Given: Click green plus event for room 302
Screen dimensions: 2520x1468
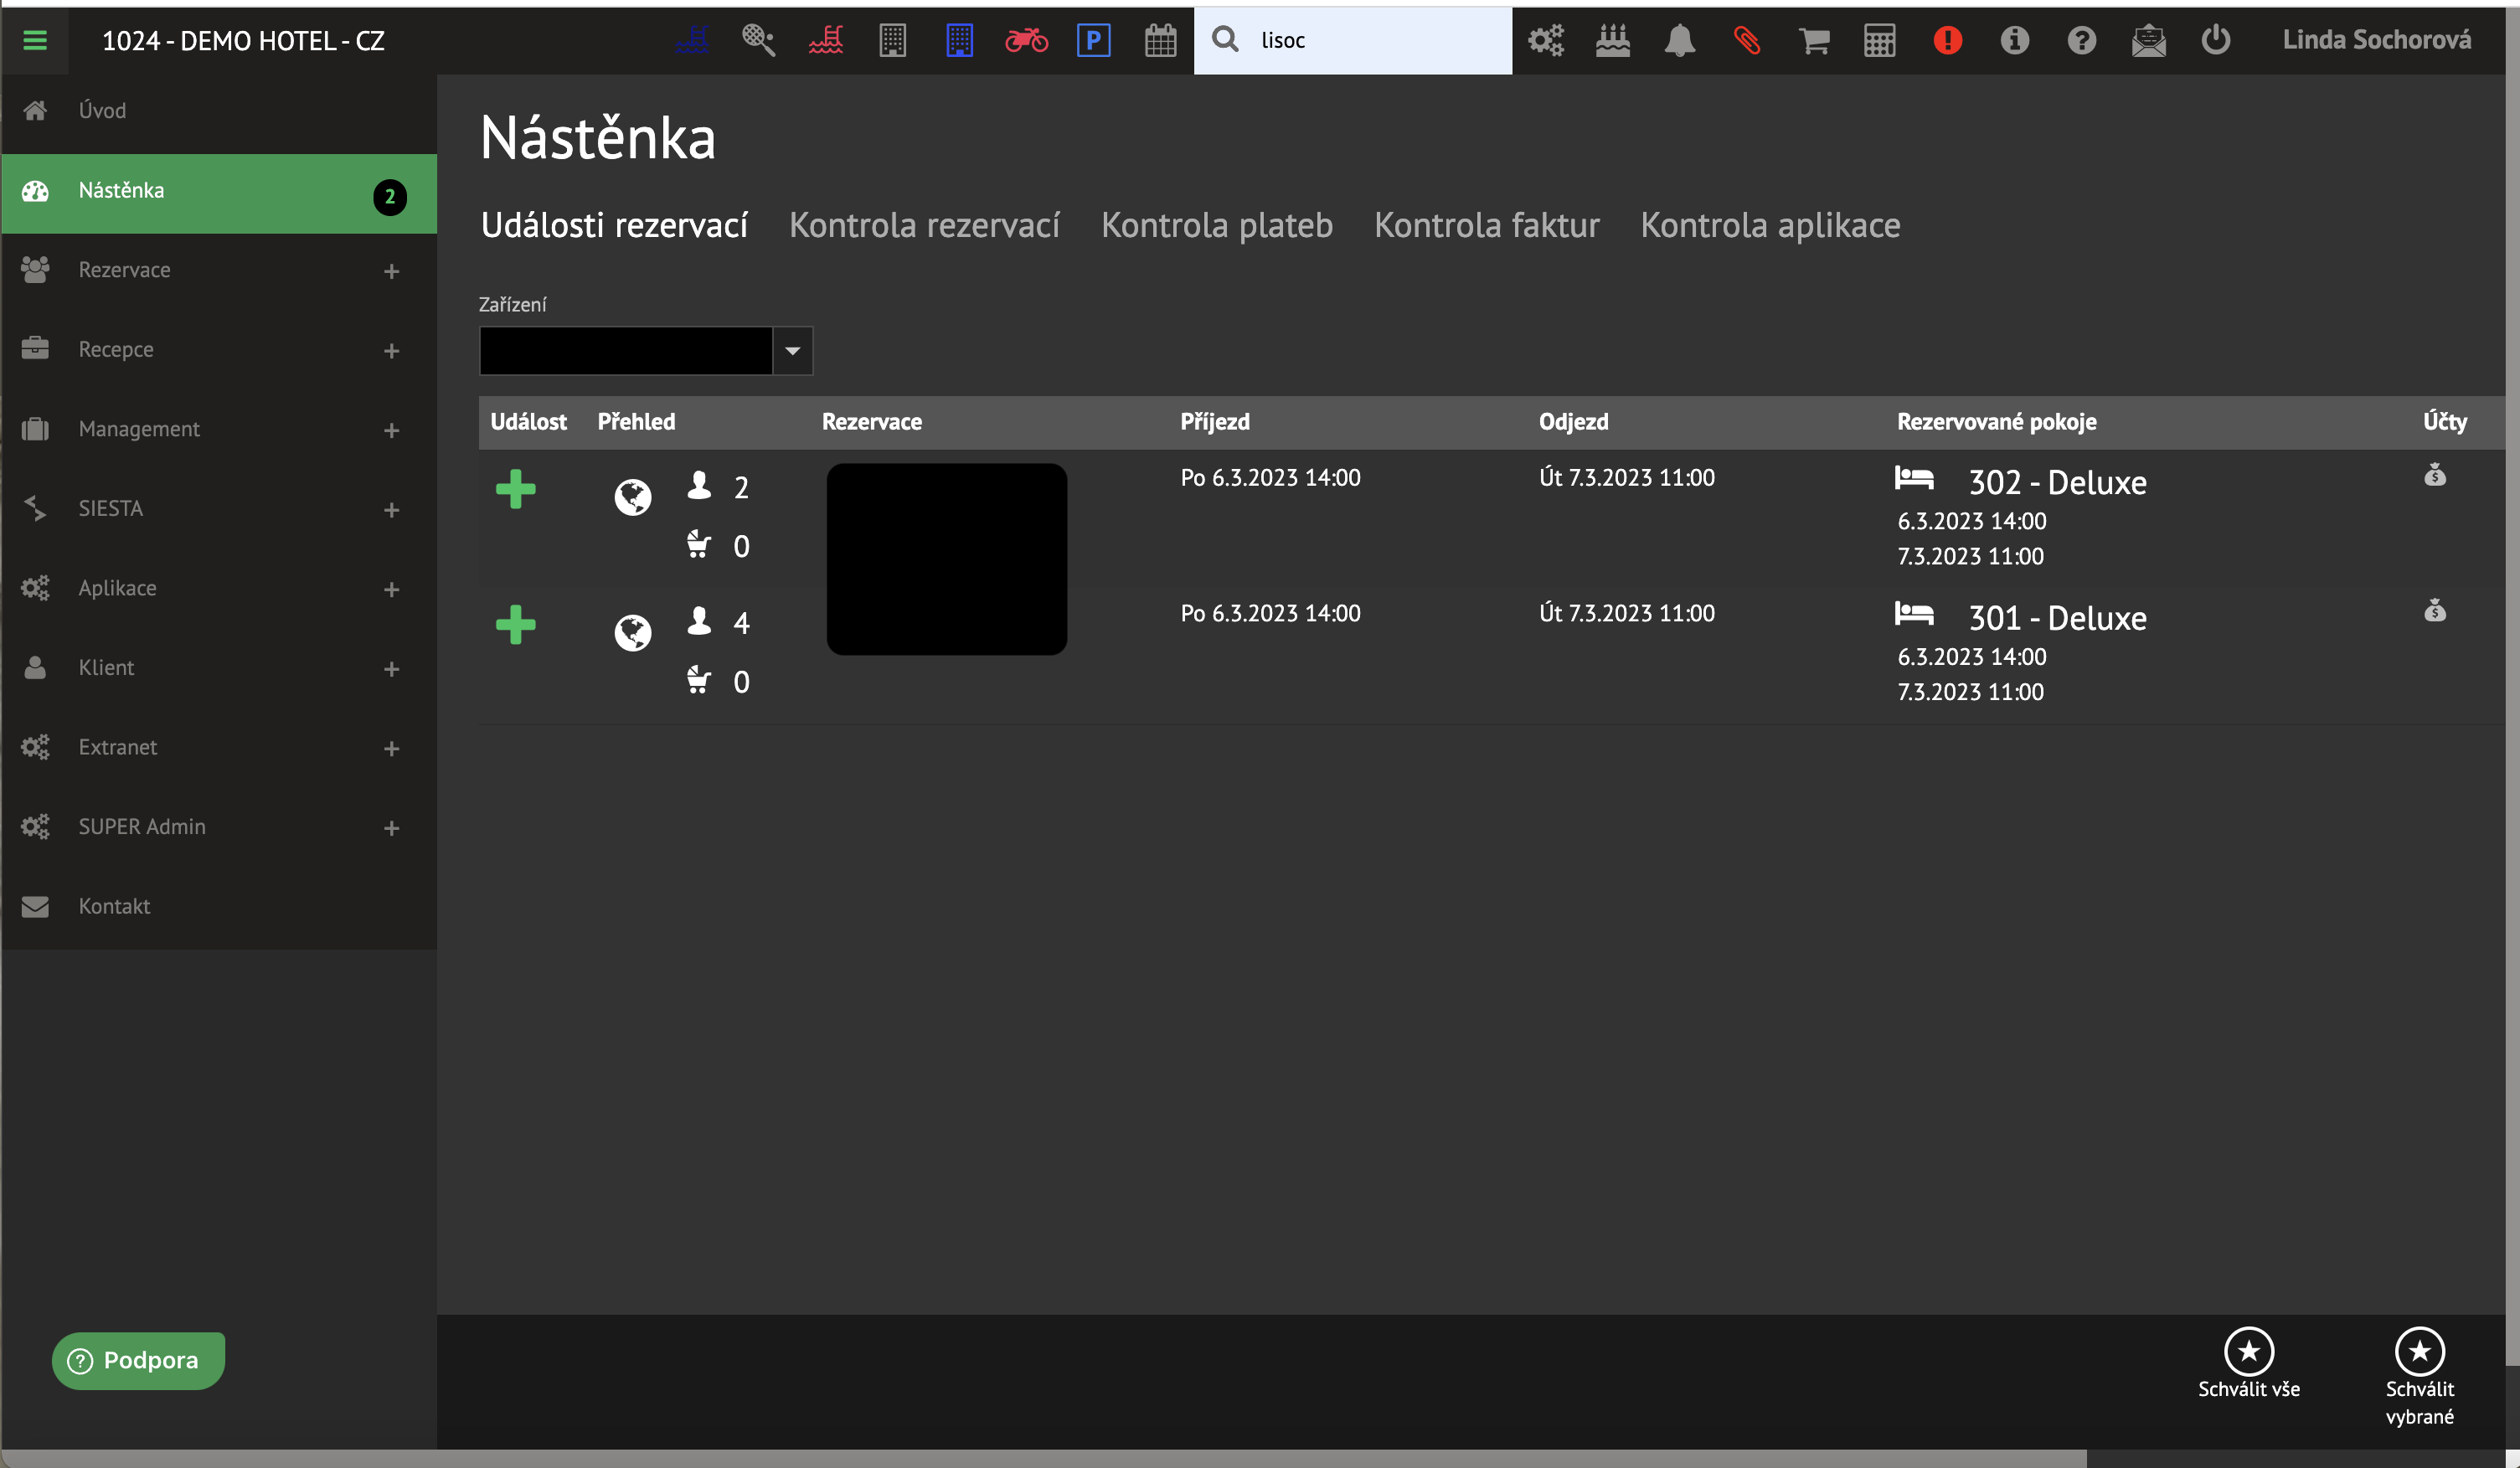Looking at the screenshot, I should coord(516,489).
